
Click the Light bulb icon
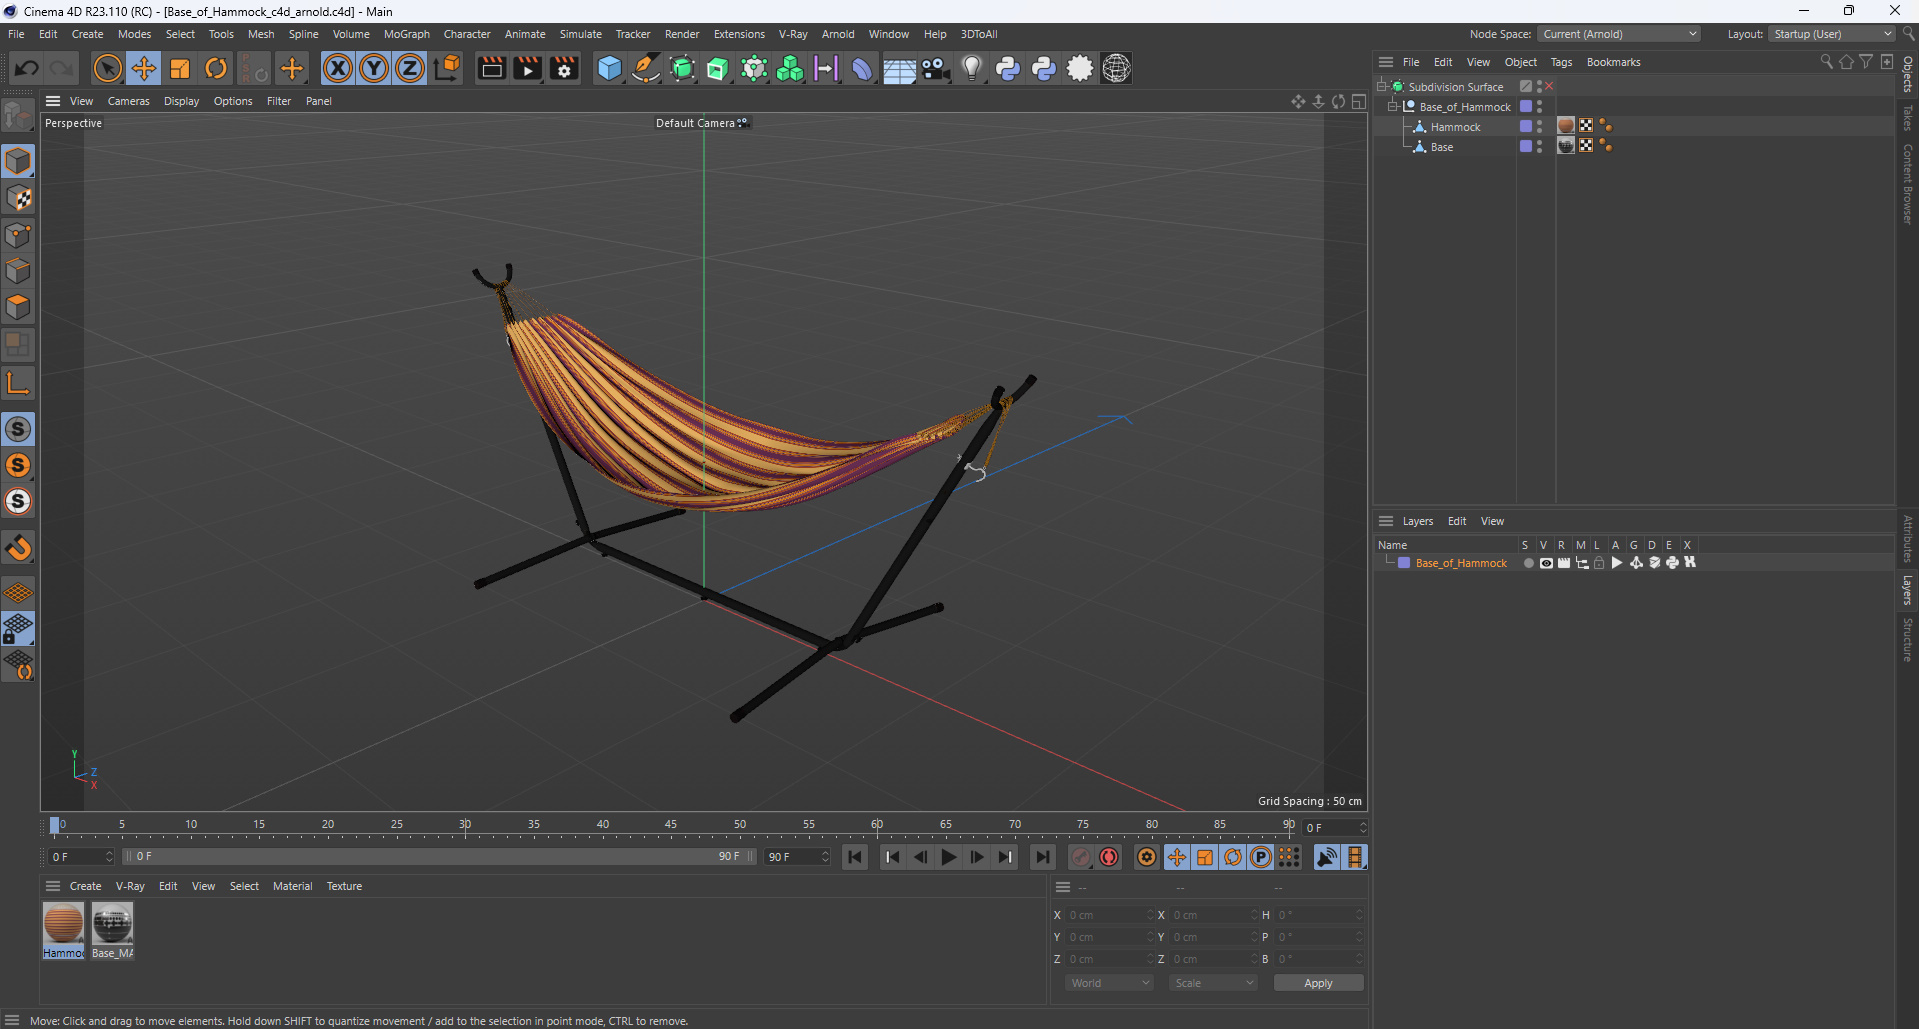[x=971, y=68]
